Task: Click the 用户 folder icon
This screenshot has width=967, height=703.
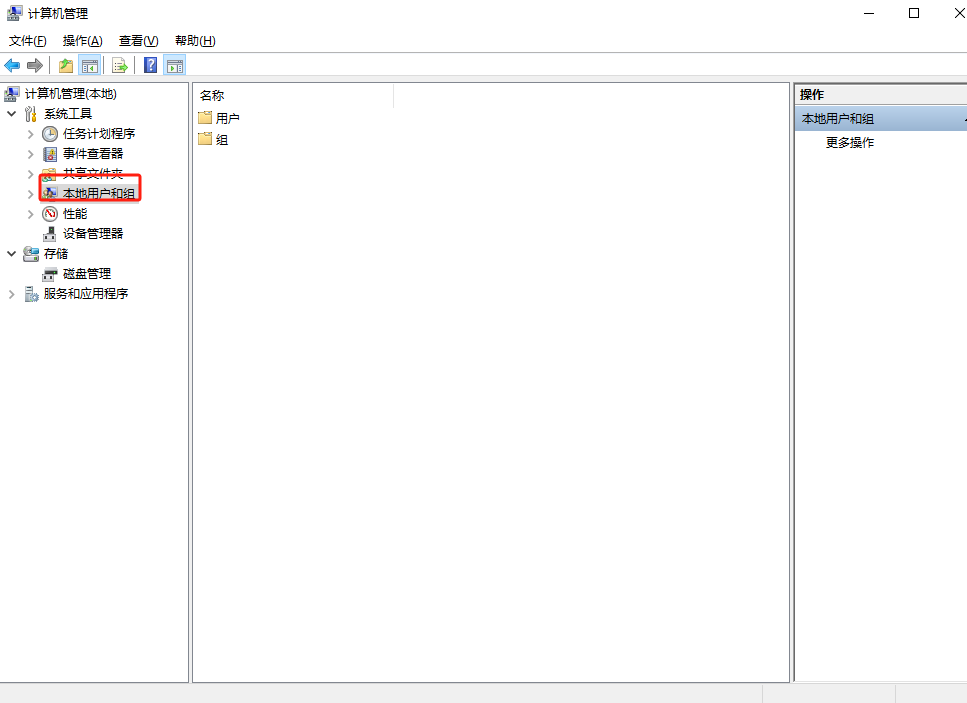Action: tap(205, 117)
